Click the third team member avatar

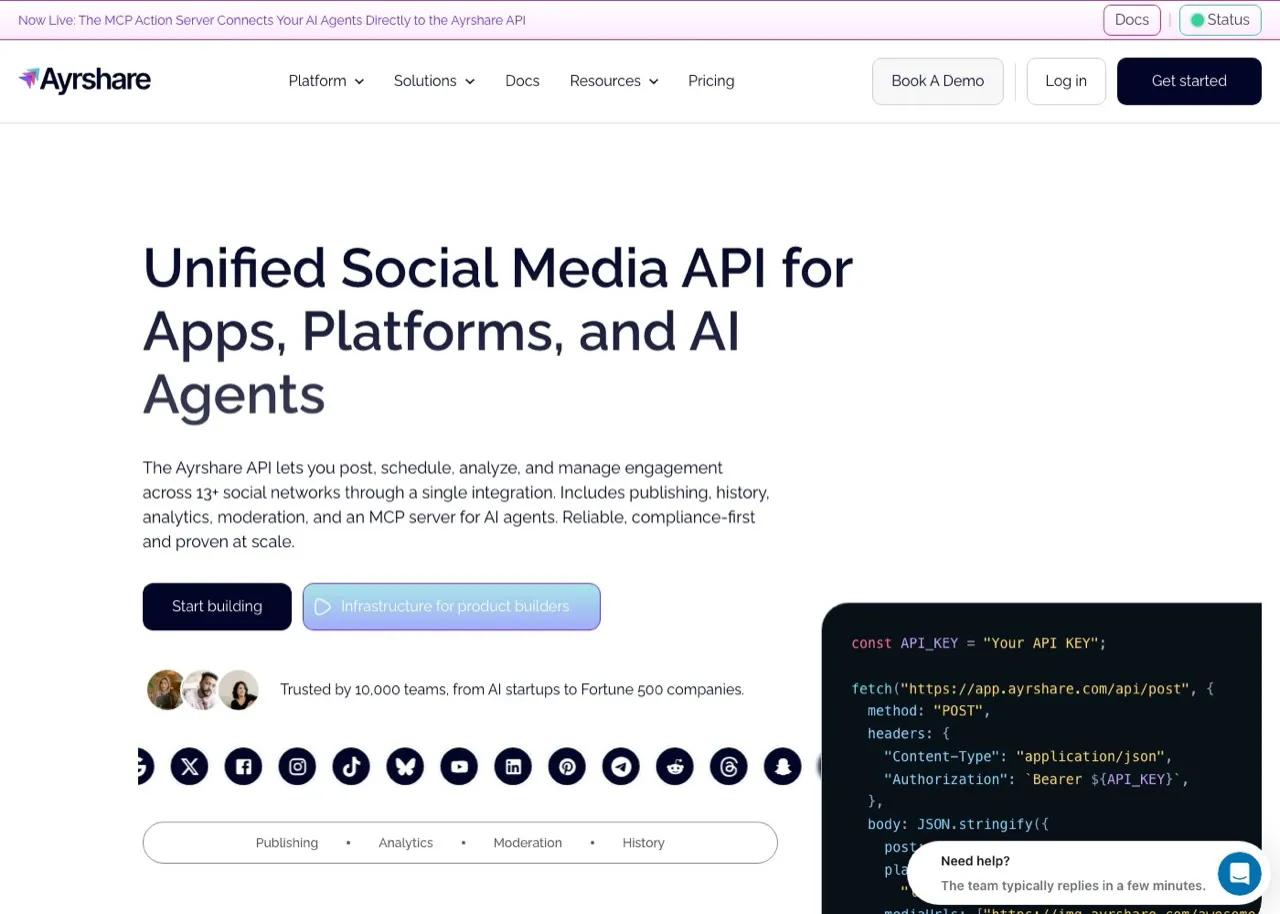coord(239,690)
